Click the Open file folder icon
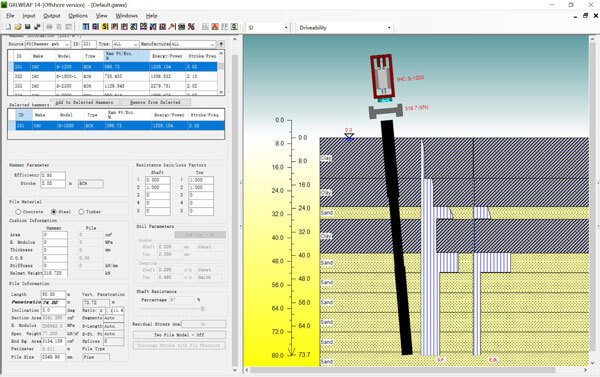This screenshot has height=377, width=600. 18,27
